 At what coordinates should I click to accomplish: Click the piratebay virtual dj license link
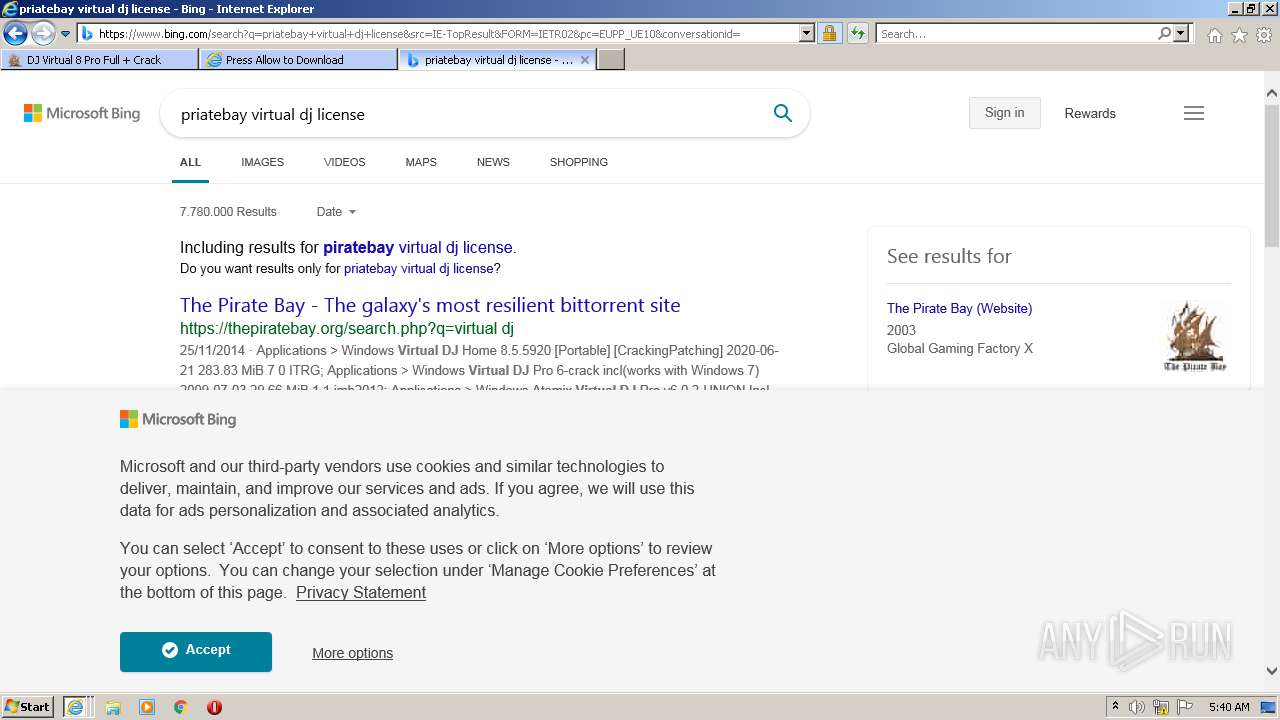[418, 247]
